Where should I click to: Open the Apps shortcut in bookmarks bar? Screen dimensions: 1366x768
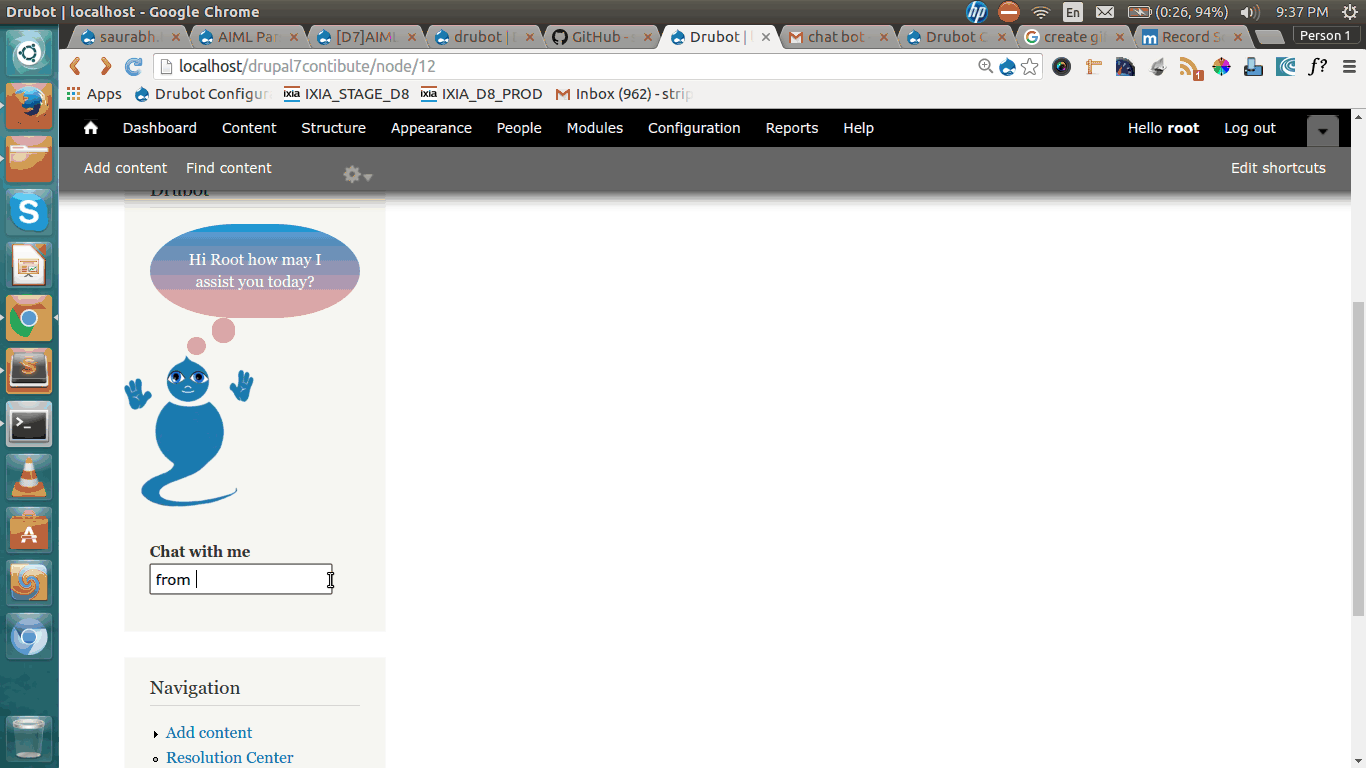94,94
